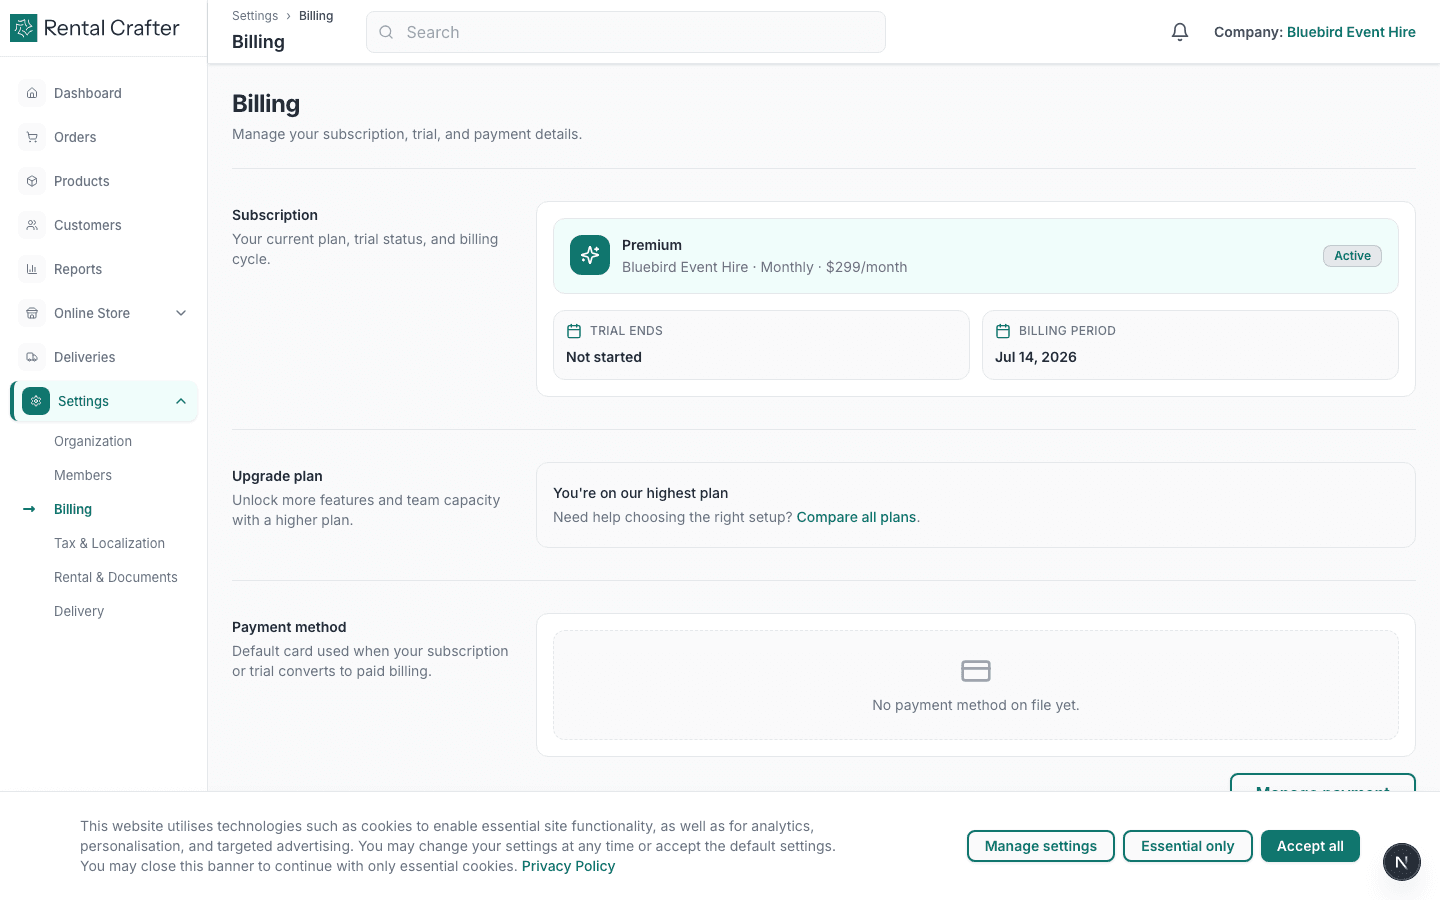Image resolution: width=1440 pixels, height=900 pixels.
Task: Select Members settings sub-item
Action: point(83,475)
